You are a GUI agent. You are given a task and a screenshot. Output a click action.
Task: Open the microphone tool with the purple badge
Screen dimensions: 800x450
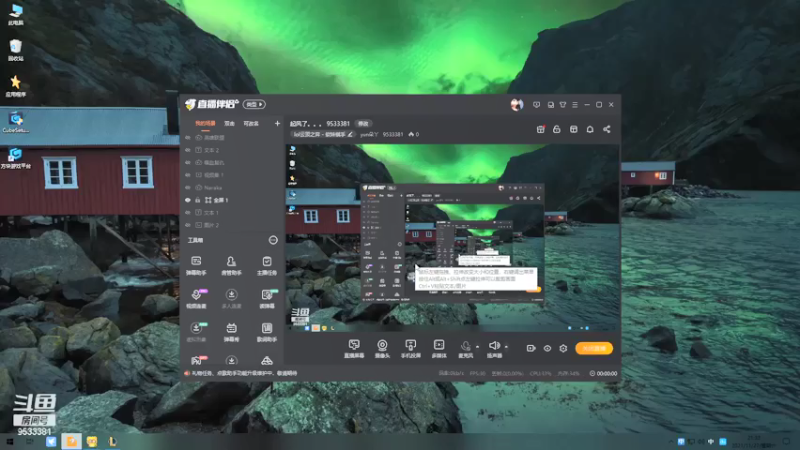pyautogui.click(x=196, y=298)
